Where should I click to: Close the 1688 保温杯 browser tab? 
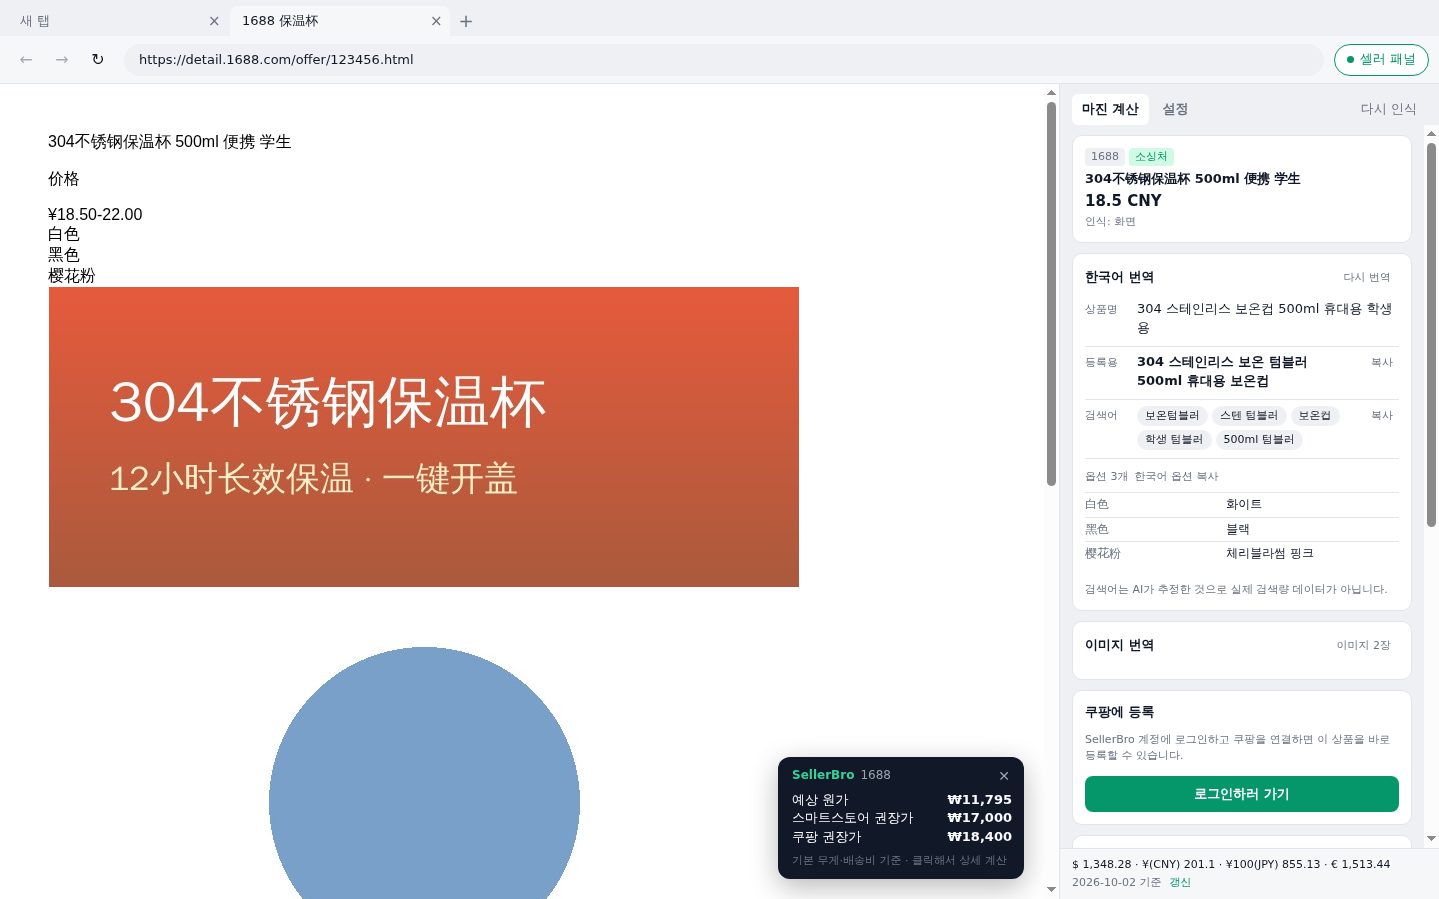436,21
